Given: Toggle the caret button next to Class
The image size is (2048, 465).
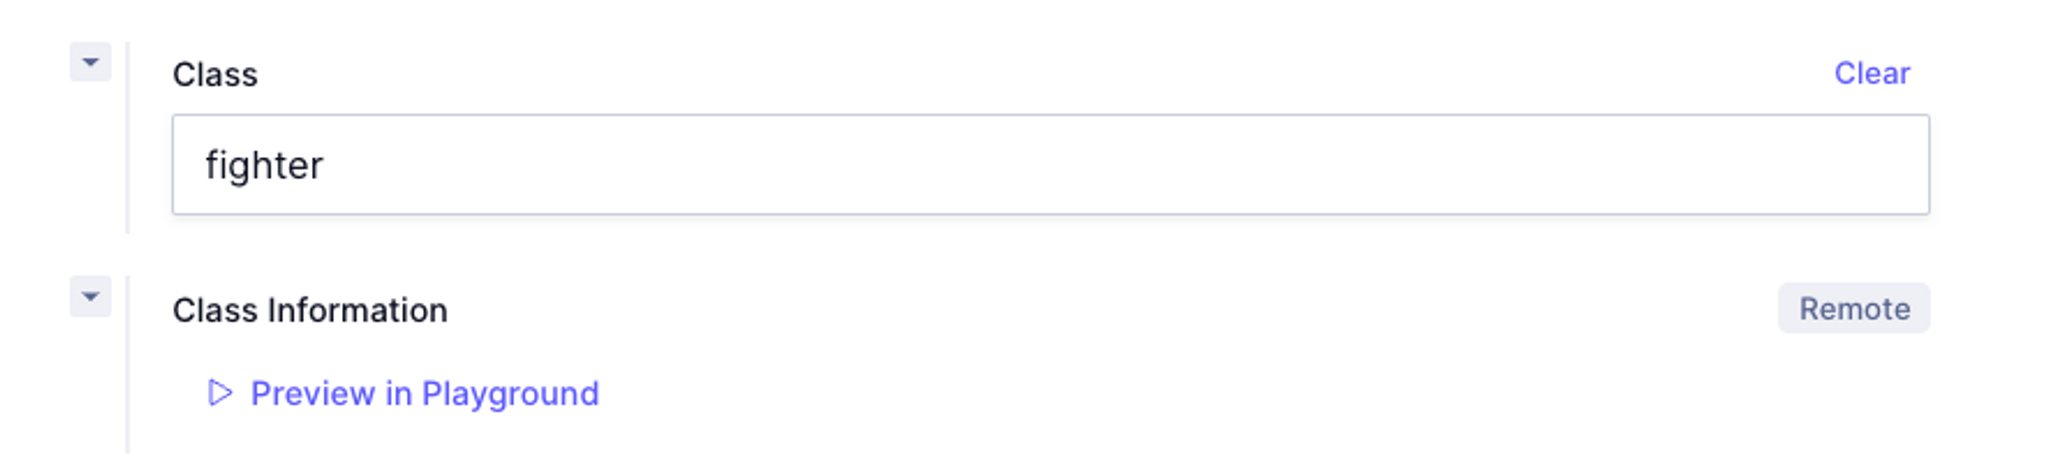Looking at the screenshot, I should pyautogui.click(x=90, y=62).
